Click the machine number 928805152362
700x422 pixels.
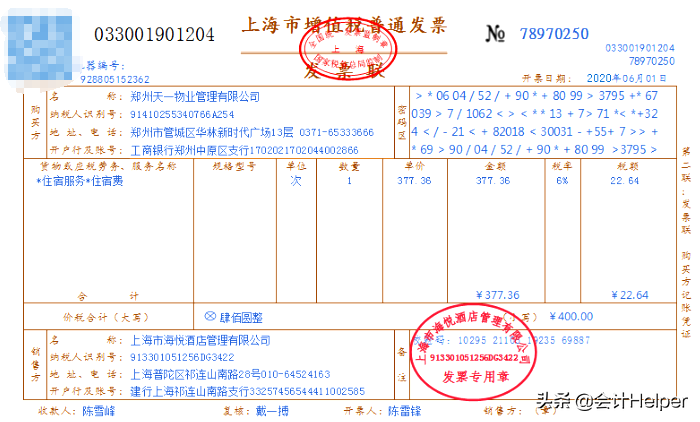115,79
